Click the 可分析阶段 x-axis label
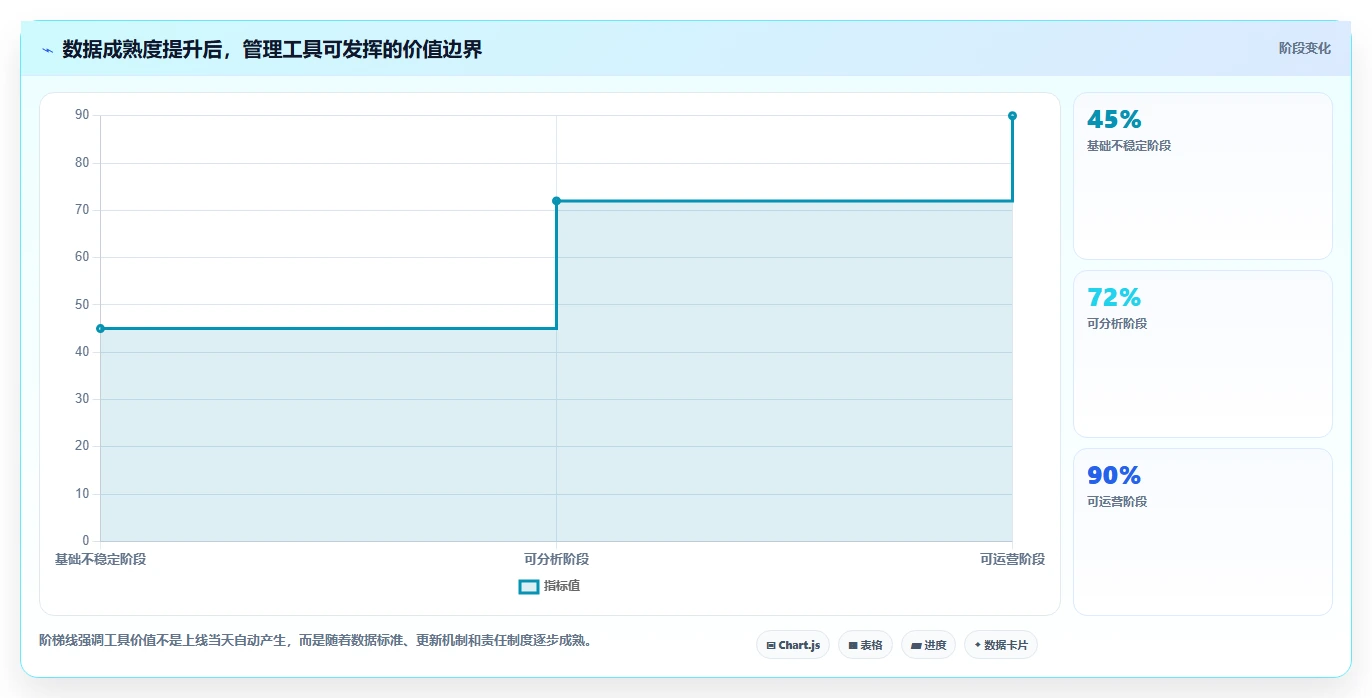The image size is (1372, 698). point(556,559)
